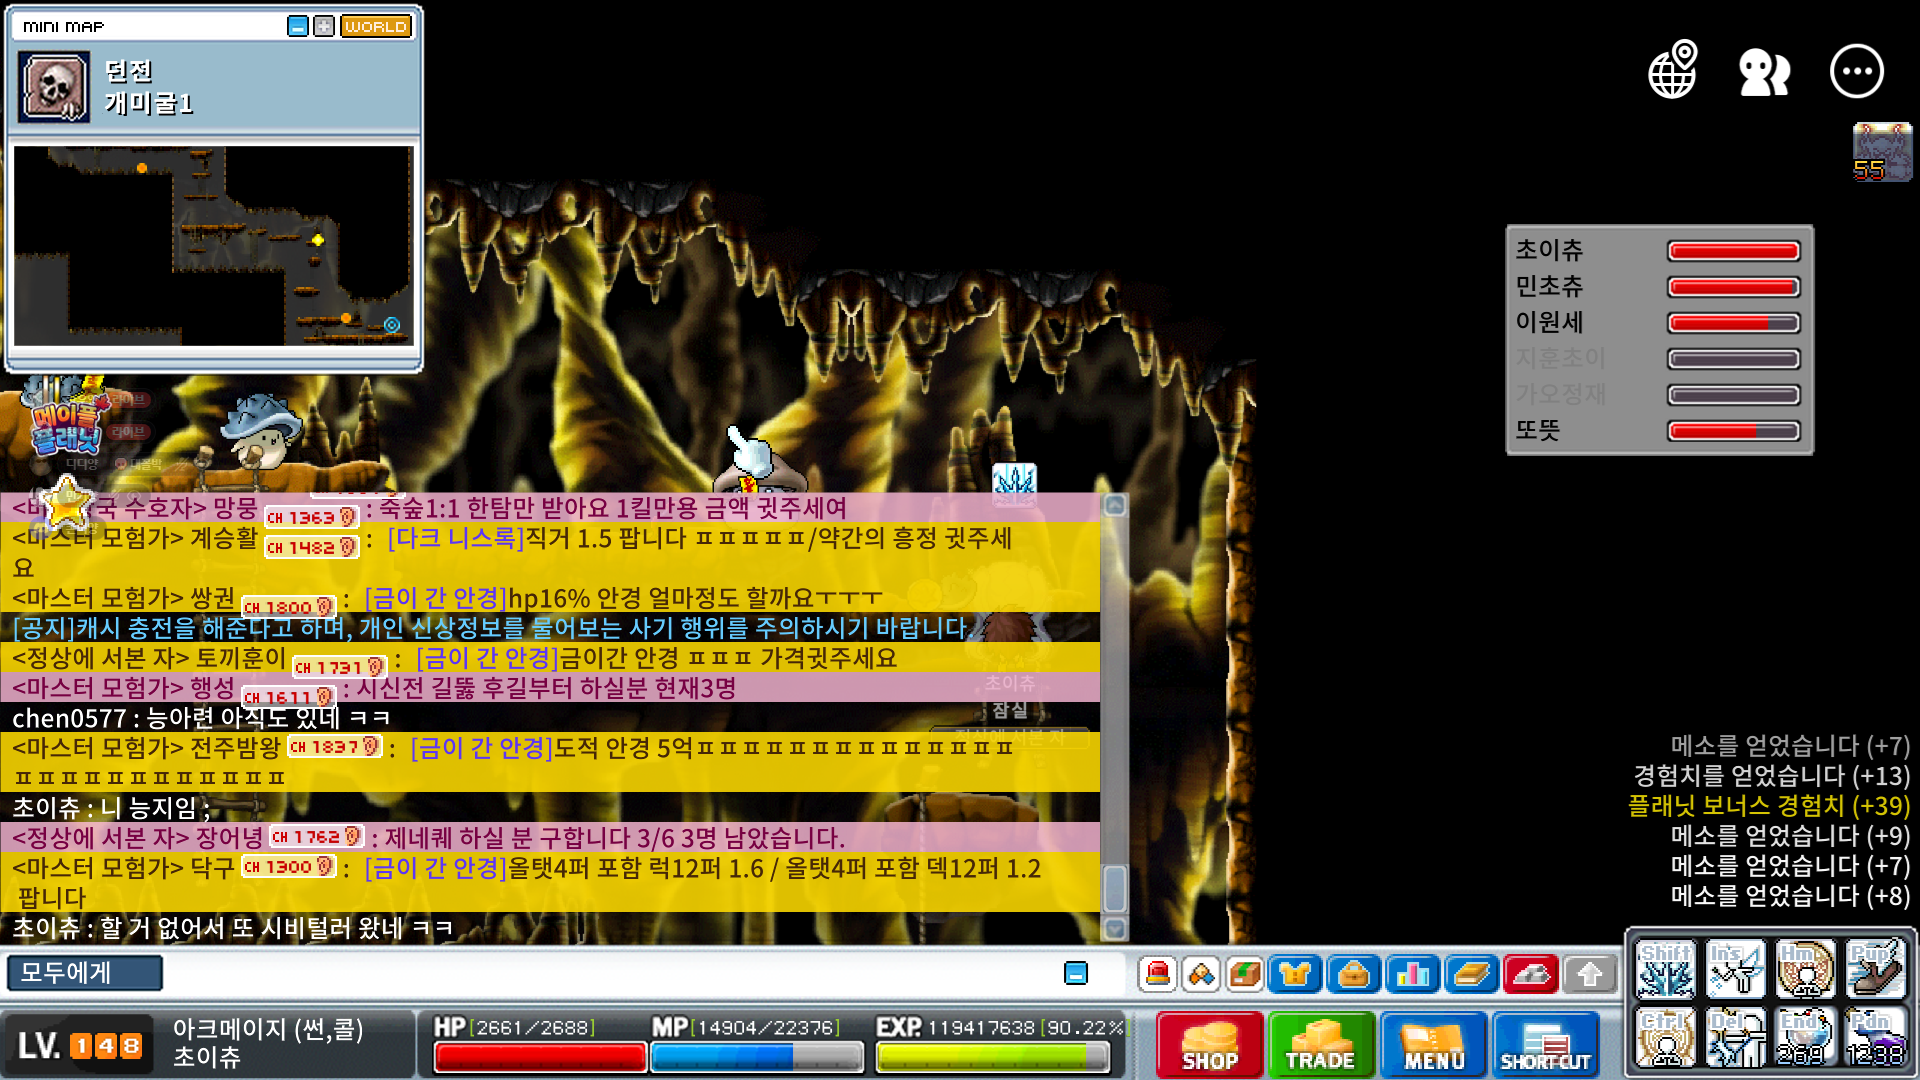Screen dimensions: 1920x1080
Task: Open the inventory bag icon
Action: [1354, 973]
